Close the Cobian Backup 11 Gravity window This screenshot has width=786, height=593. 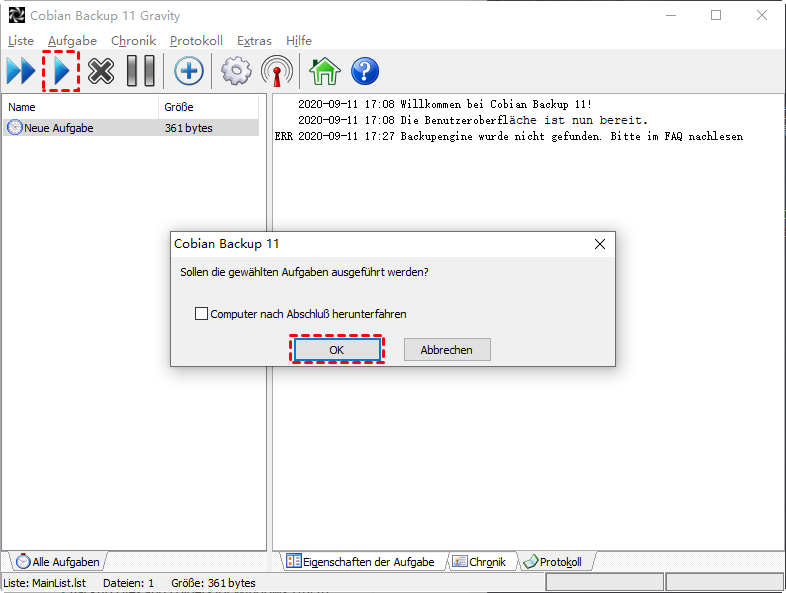coord(761,16)
